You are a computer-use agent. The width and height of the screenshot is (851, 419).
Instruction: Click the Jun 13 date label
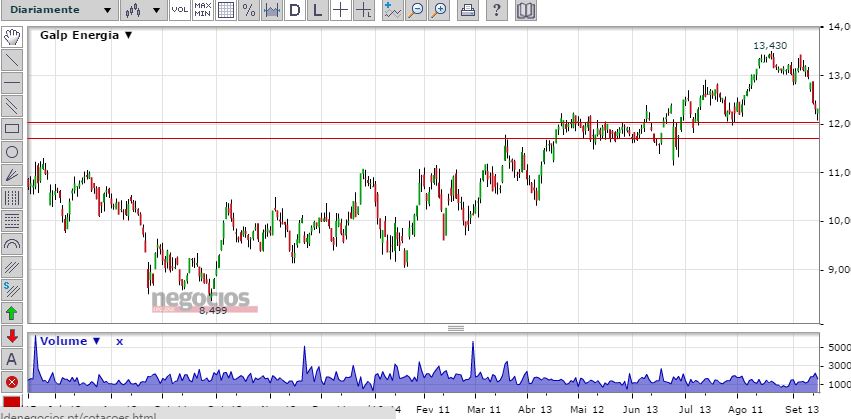point(640,409)
